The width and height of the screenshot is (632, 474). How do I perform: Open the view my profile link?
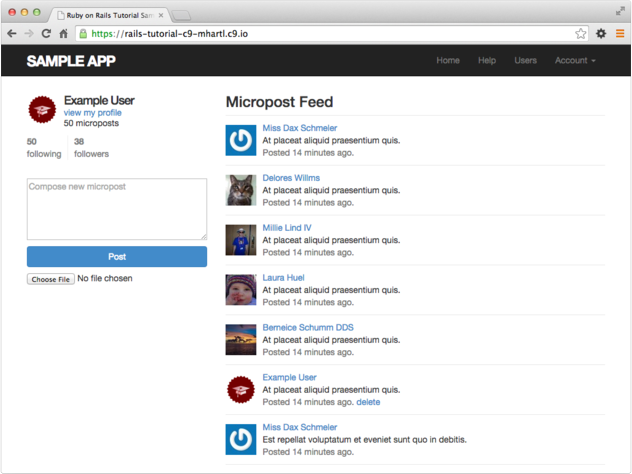coord(92,113)
